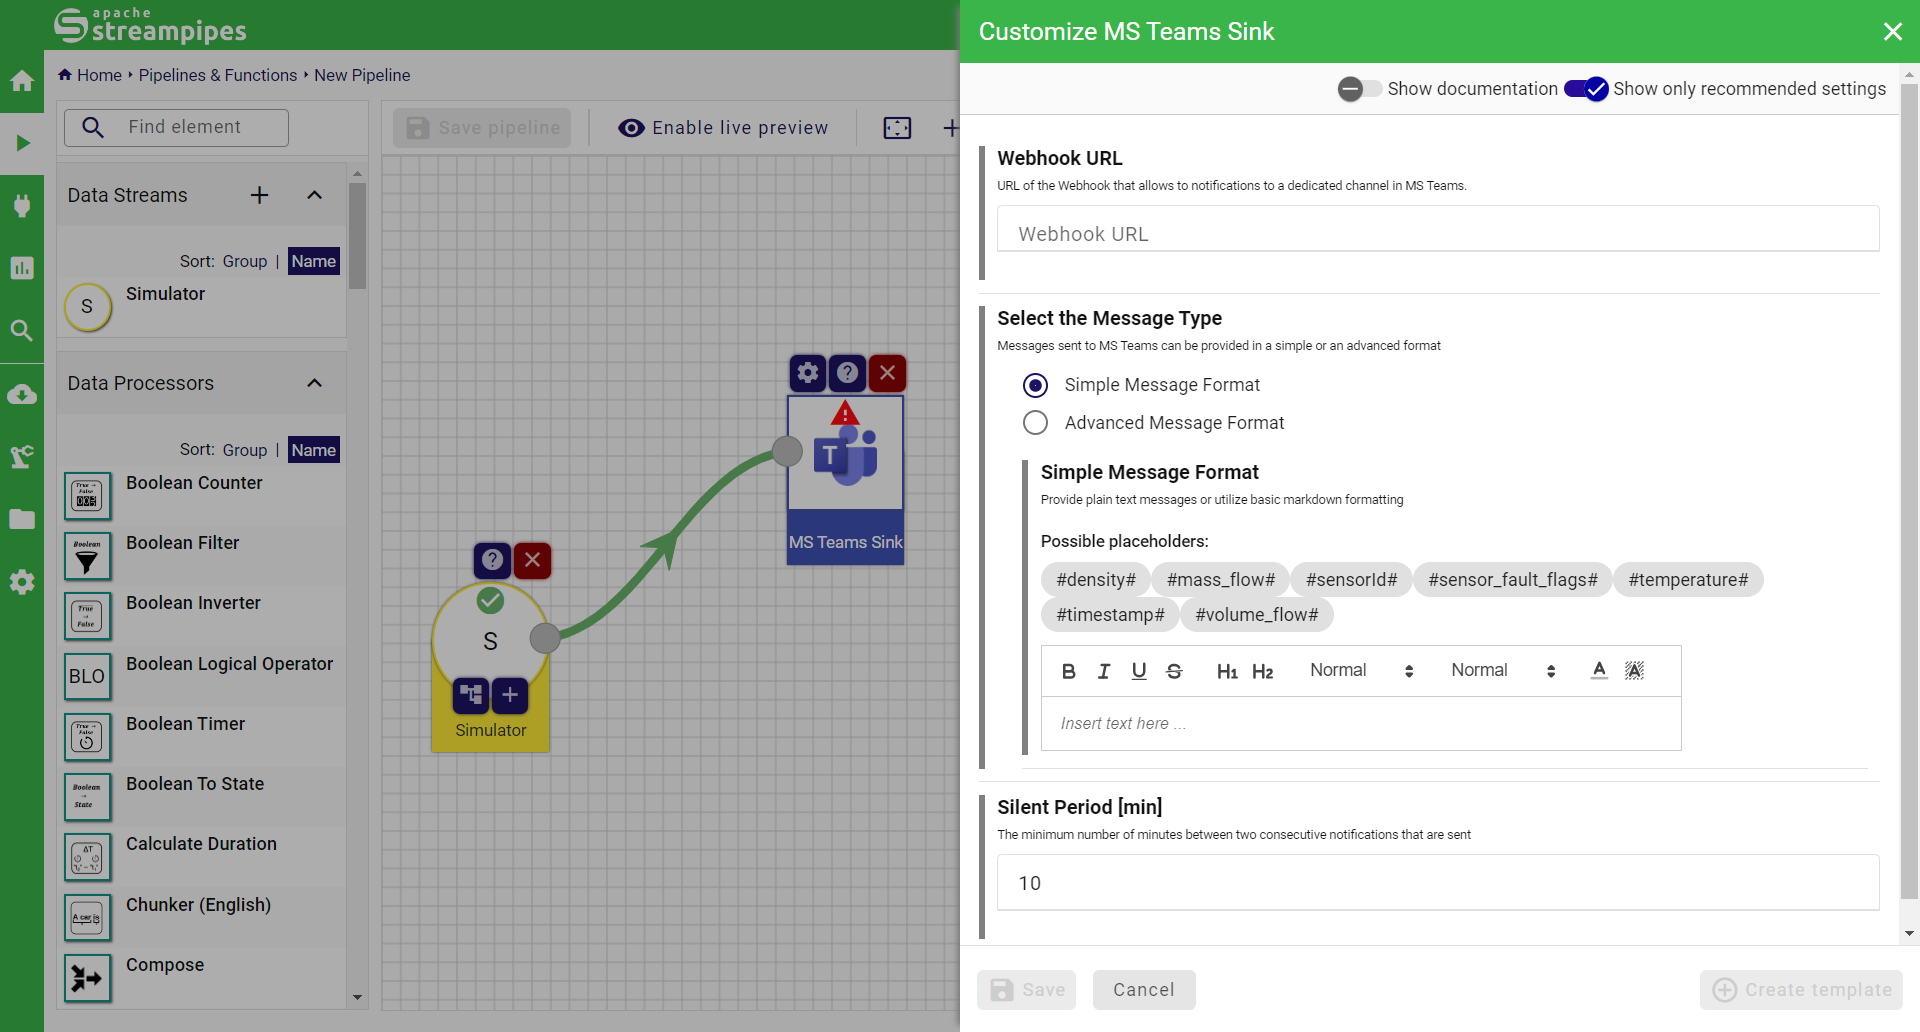Open the text color picker

click(x=1599, y=671)
